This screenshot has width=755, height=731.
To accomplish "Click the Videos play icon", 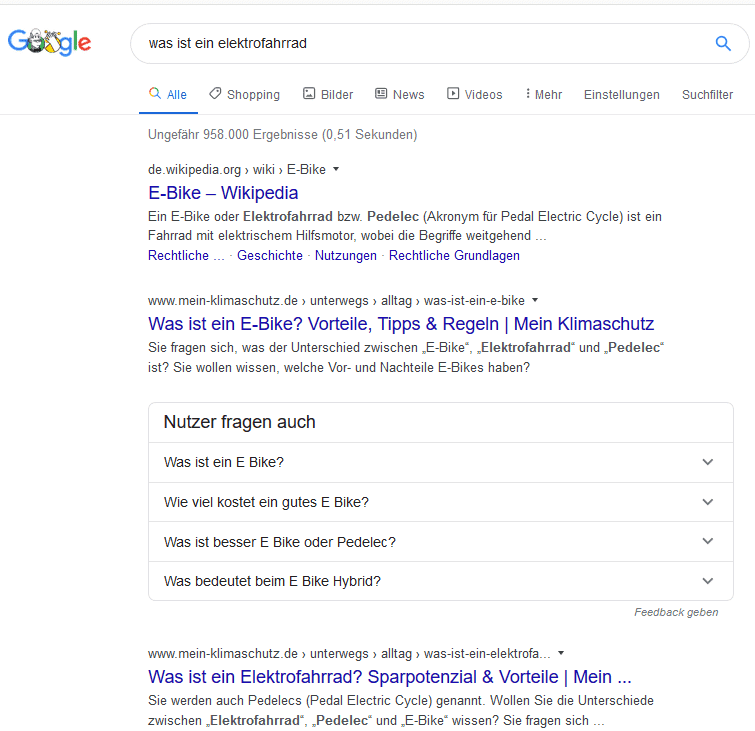I will point(453,93).
